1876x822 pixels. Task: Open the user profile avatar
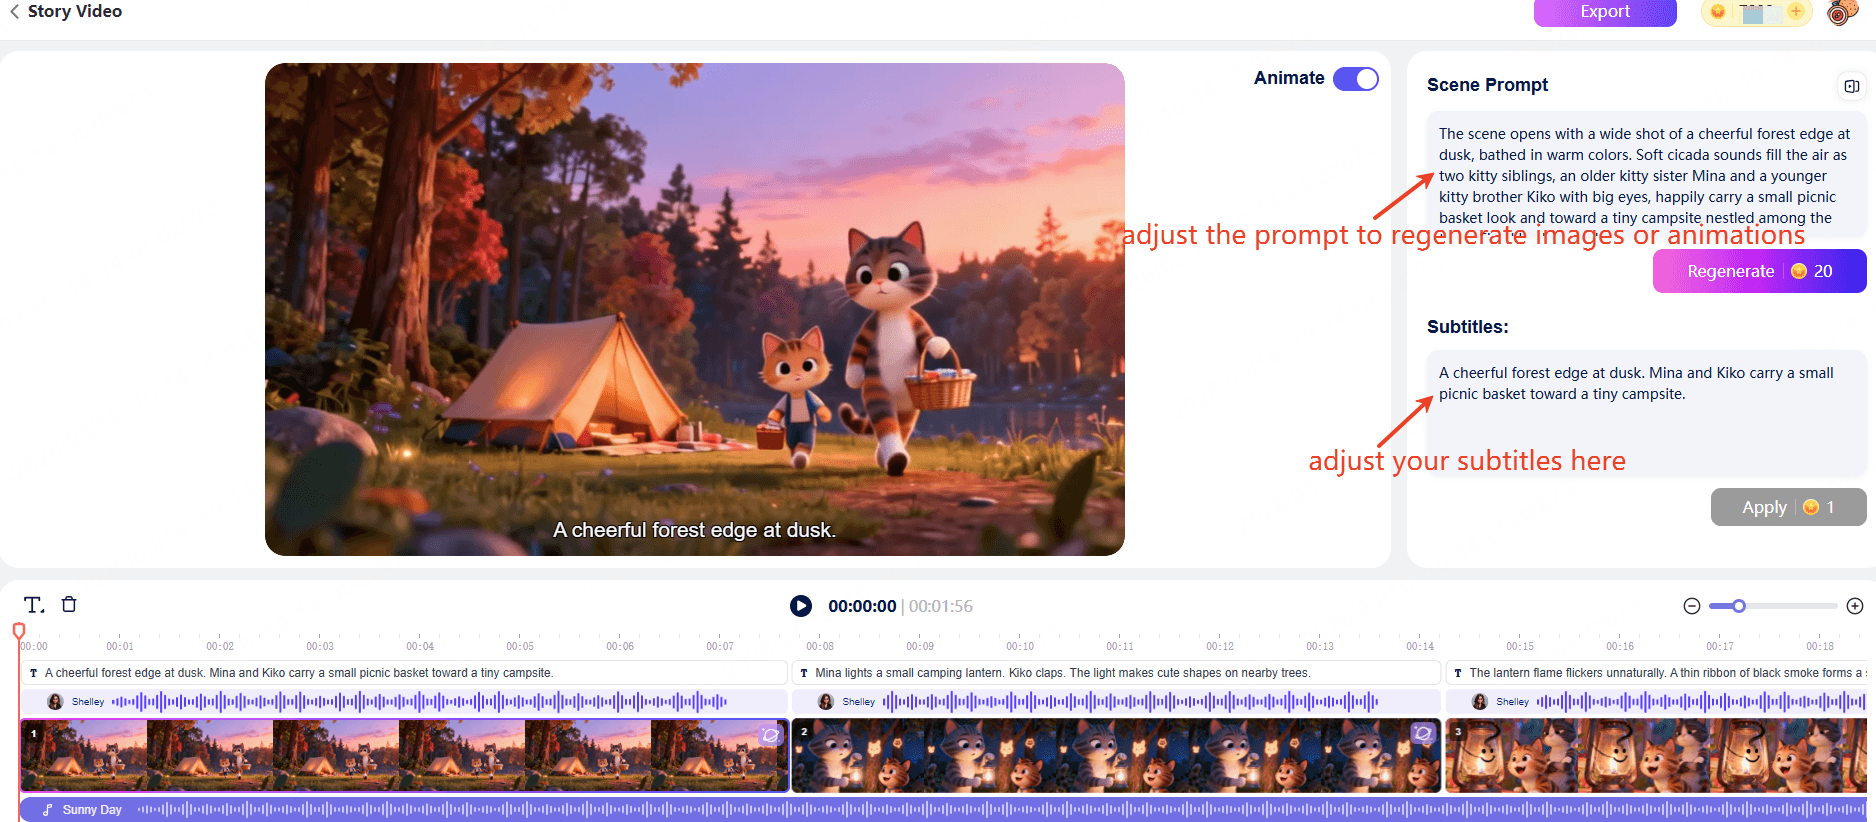1842,12
